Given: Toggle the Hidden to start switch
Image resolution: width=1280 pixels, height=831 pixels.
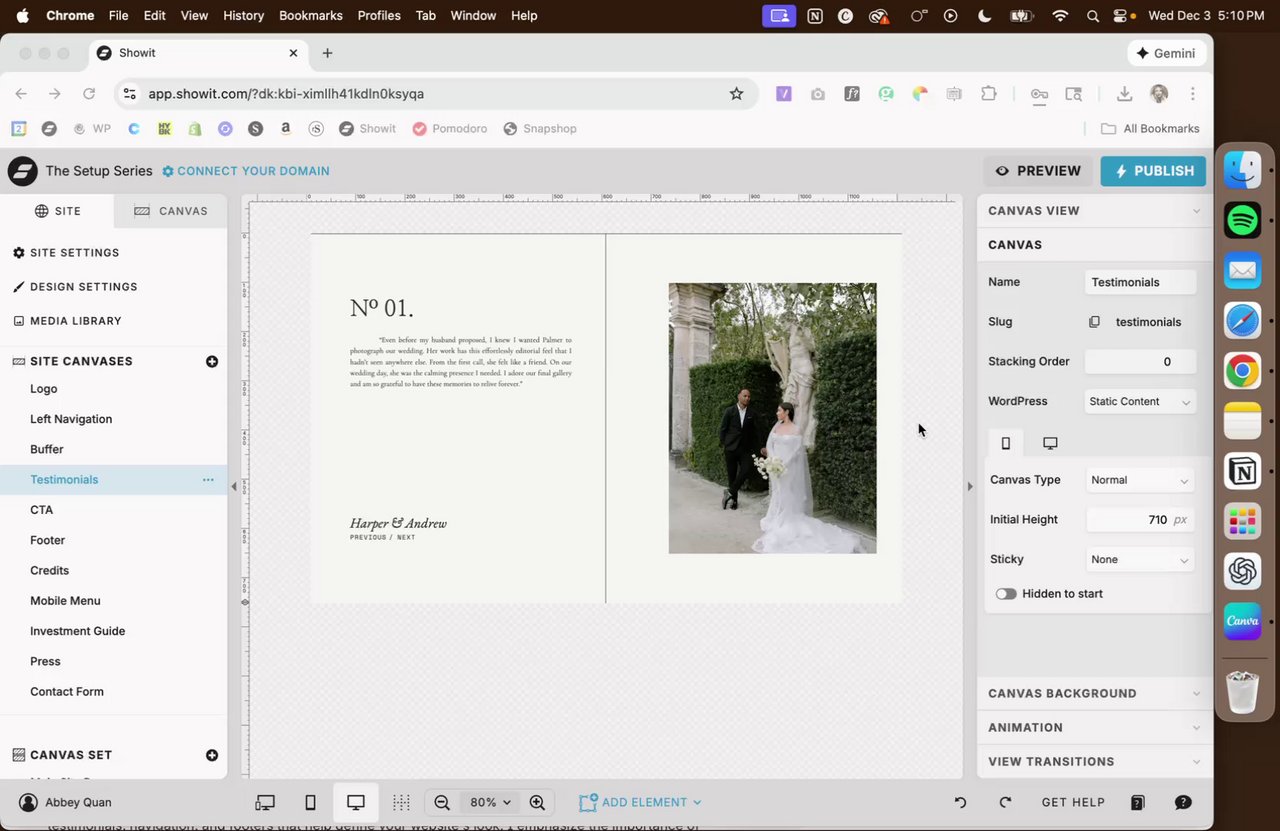Looking at the screenshot, I should pyautogui.click(x=1006, y=594).
